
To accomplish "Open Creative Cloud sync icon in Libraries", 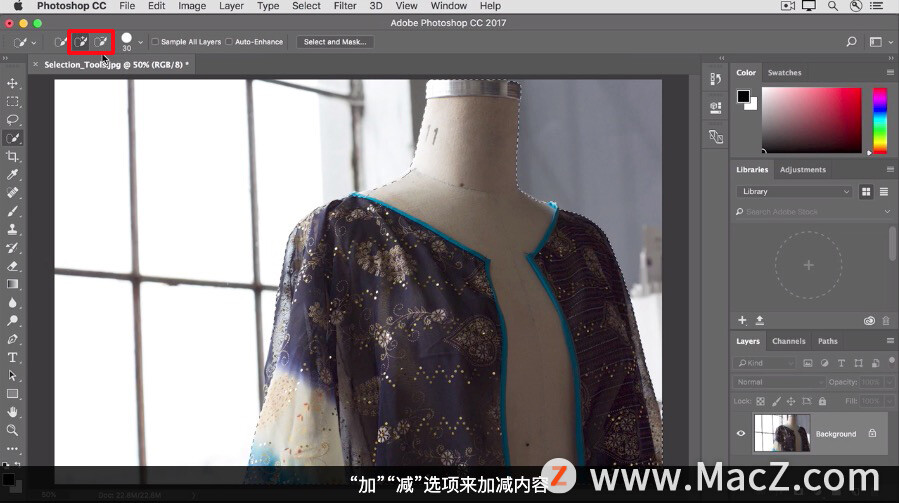I will click(x=869, y=321).
